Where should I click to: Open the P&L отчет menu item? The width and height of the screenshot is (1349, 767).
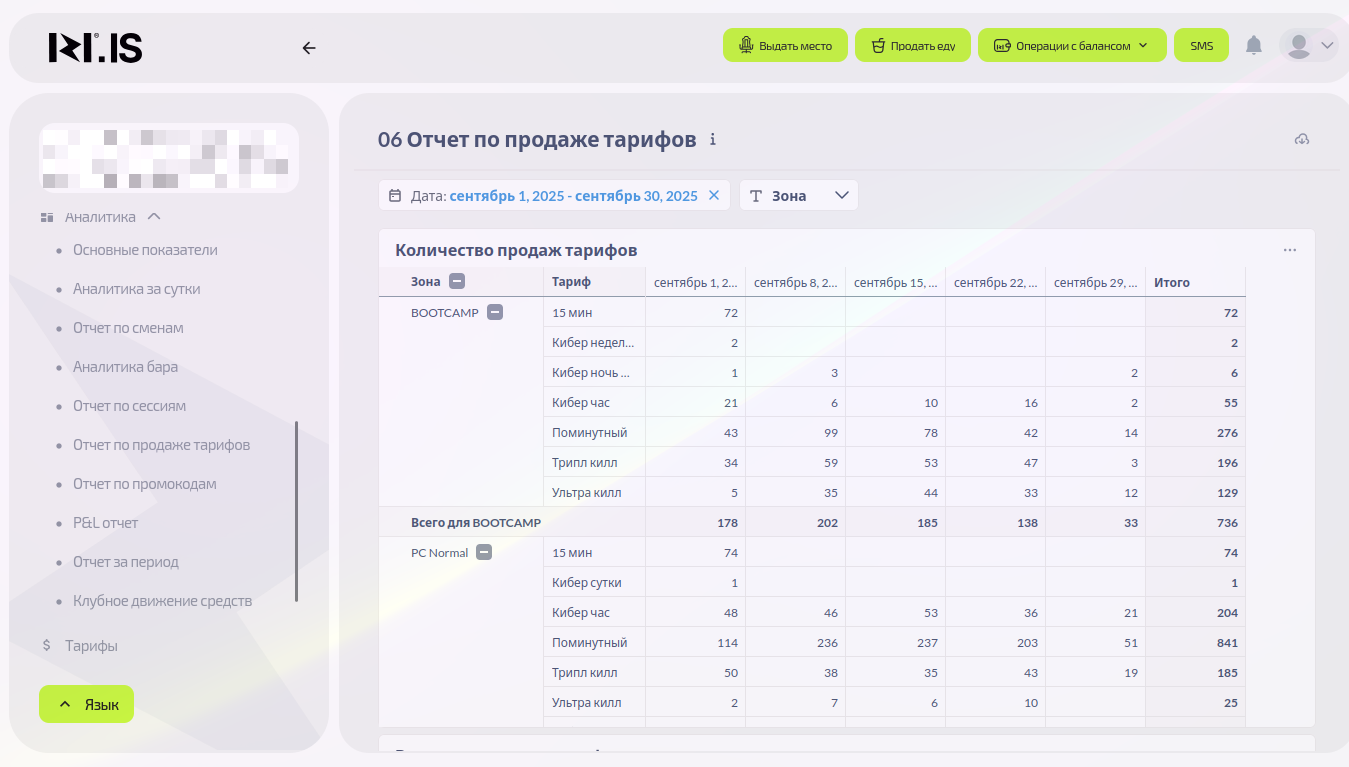click(105, 523)
